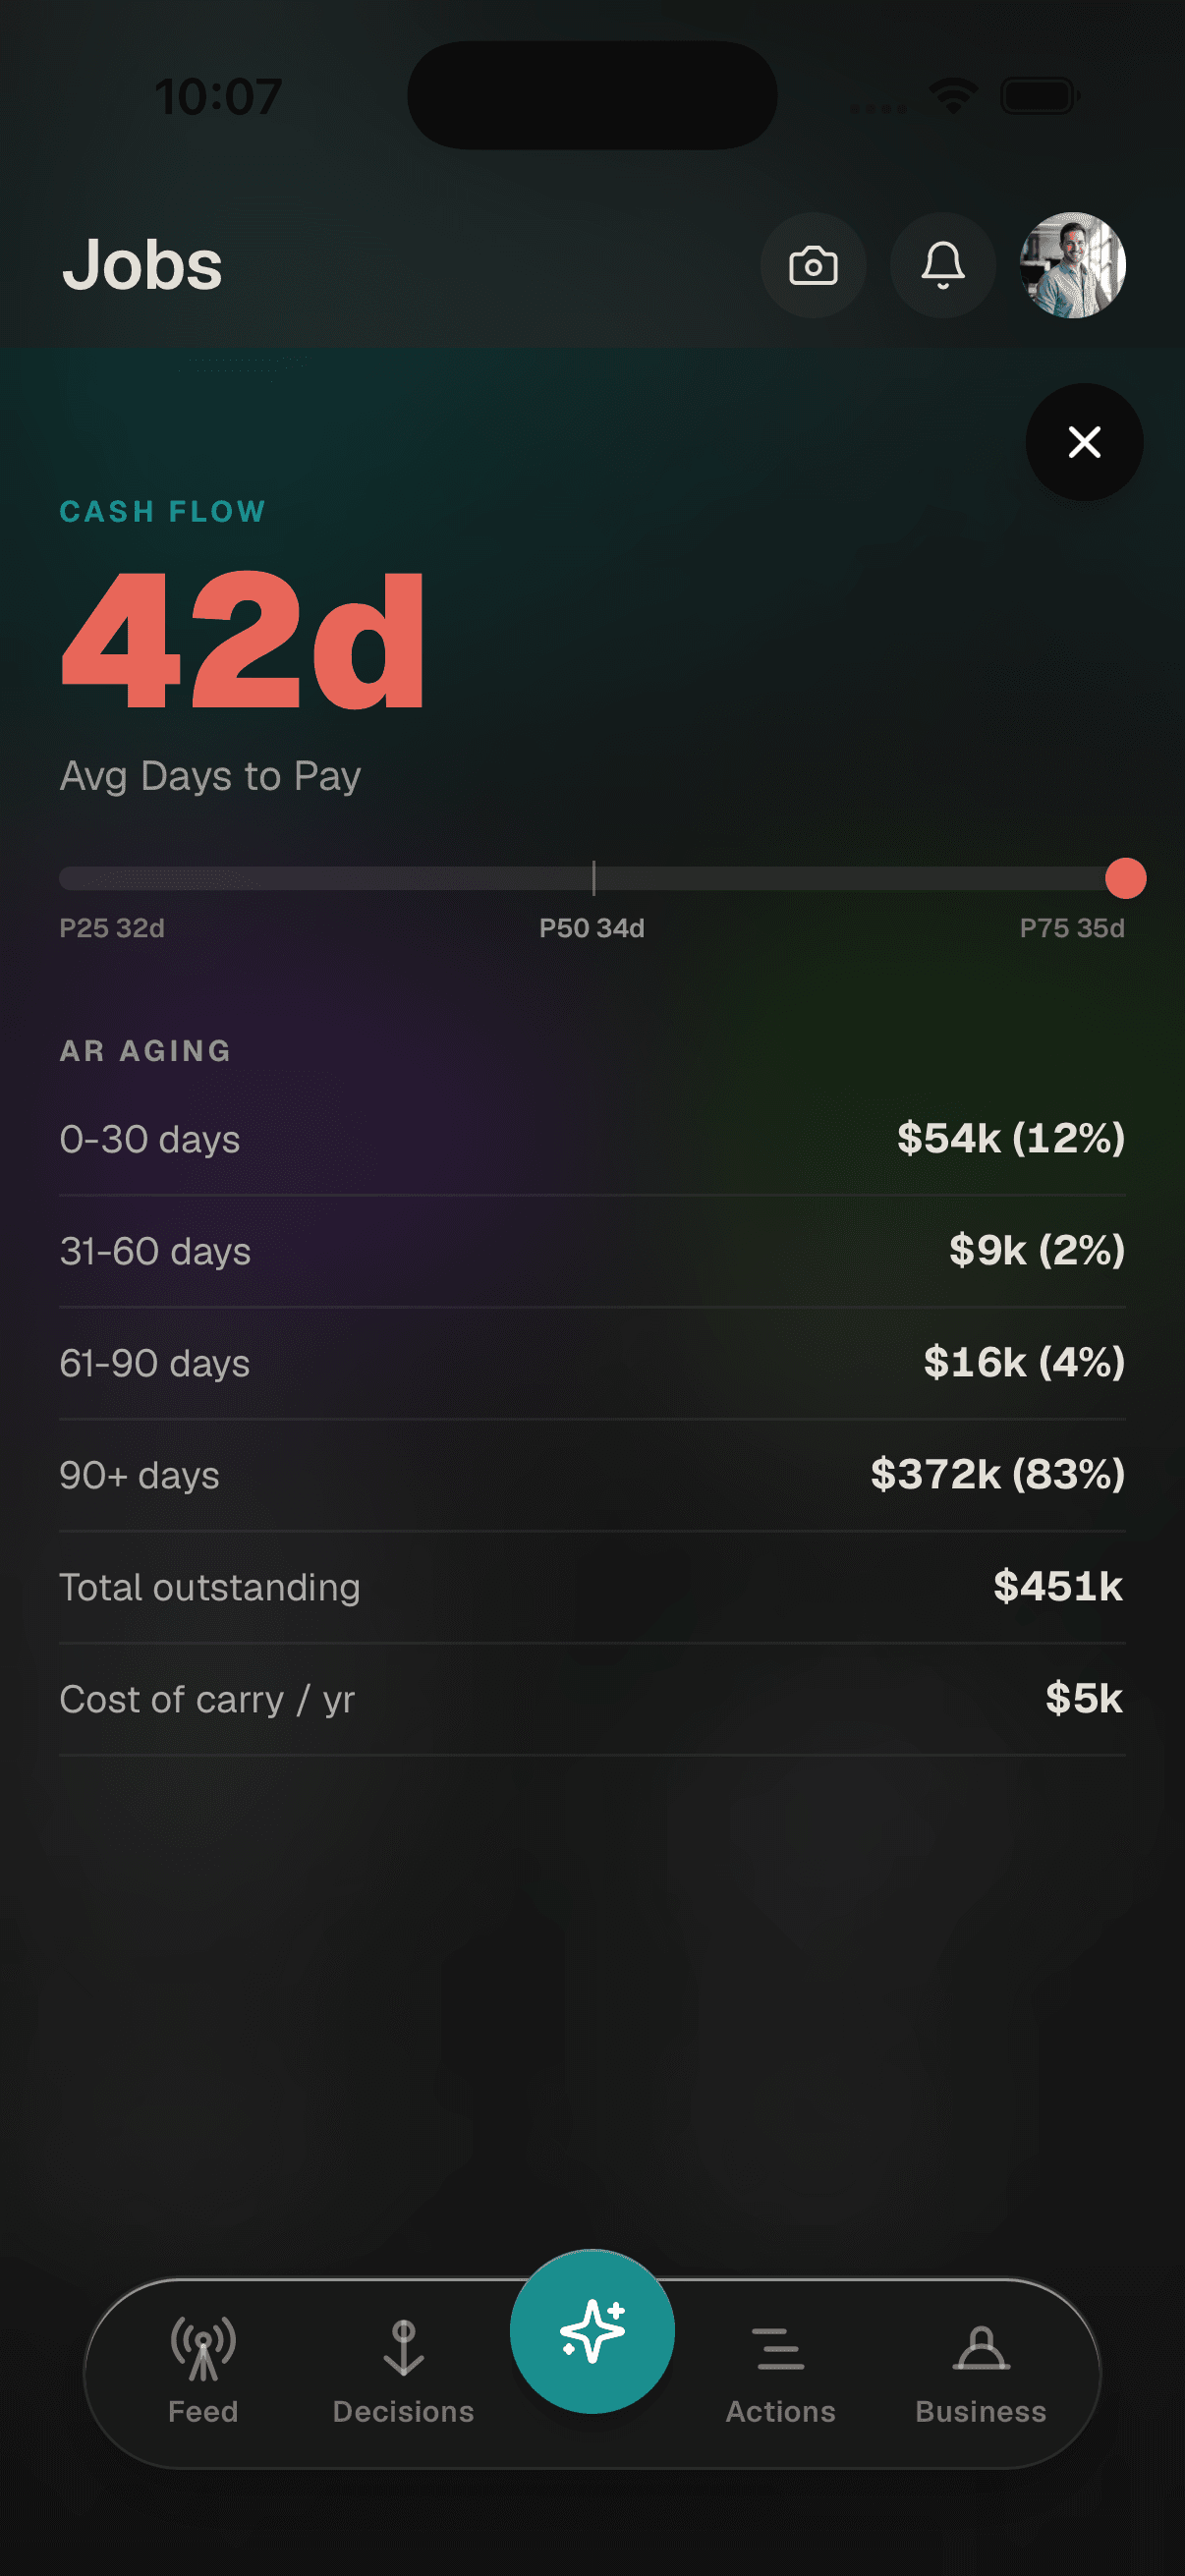Tap the 42d Avg Days to Pay figure

(243, 640)
